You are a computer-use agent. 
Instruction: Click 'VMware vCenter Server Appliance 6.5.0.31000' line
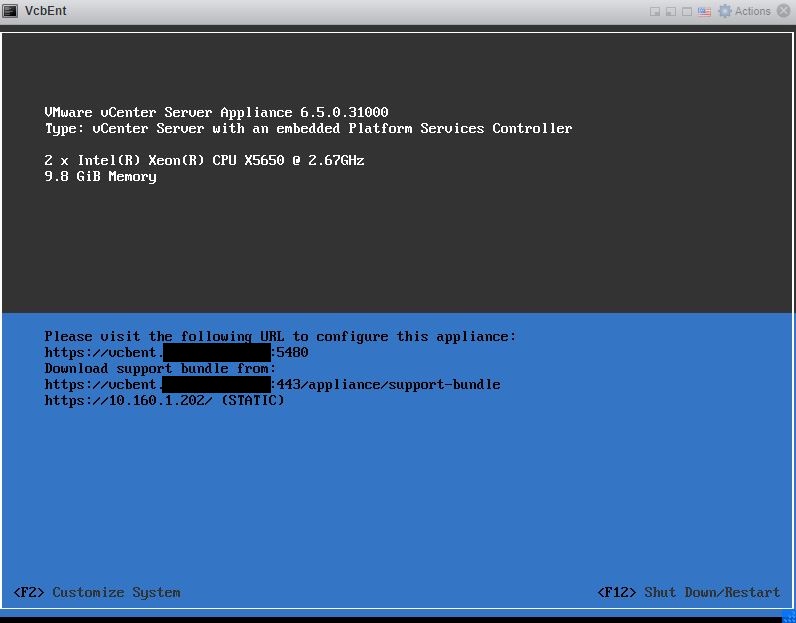coord(216,112)
